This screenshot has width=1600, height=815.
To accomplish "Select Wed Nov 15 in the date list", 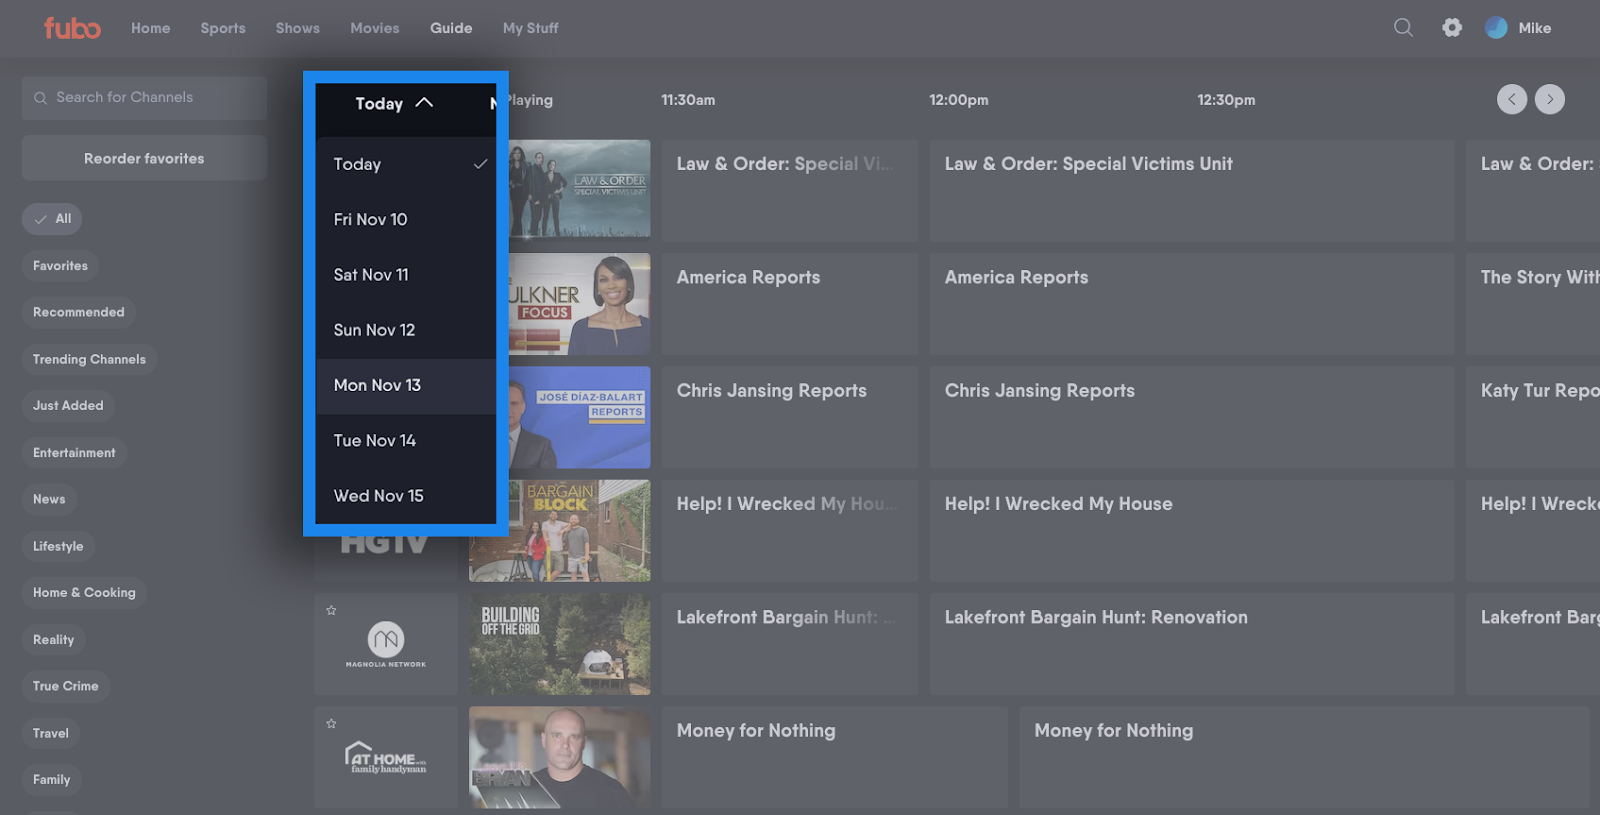I will click(x=406, y=496).
